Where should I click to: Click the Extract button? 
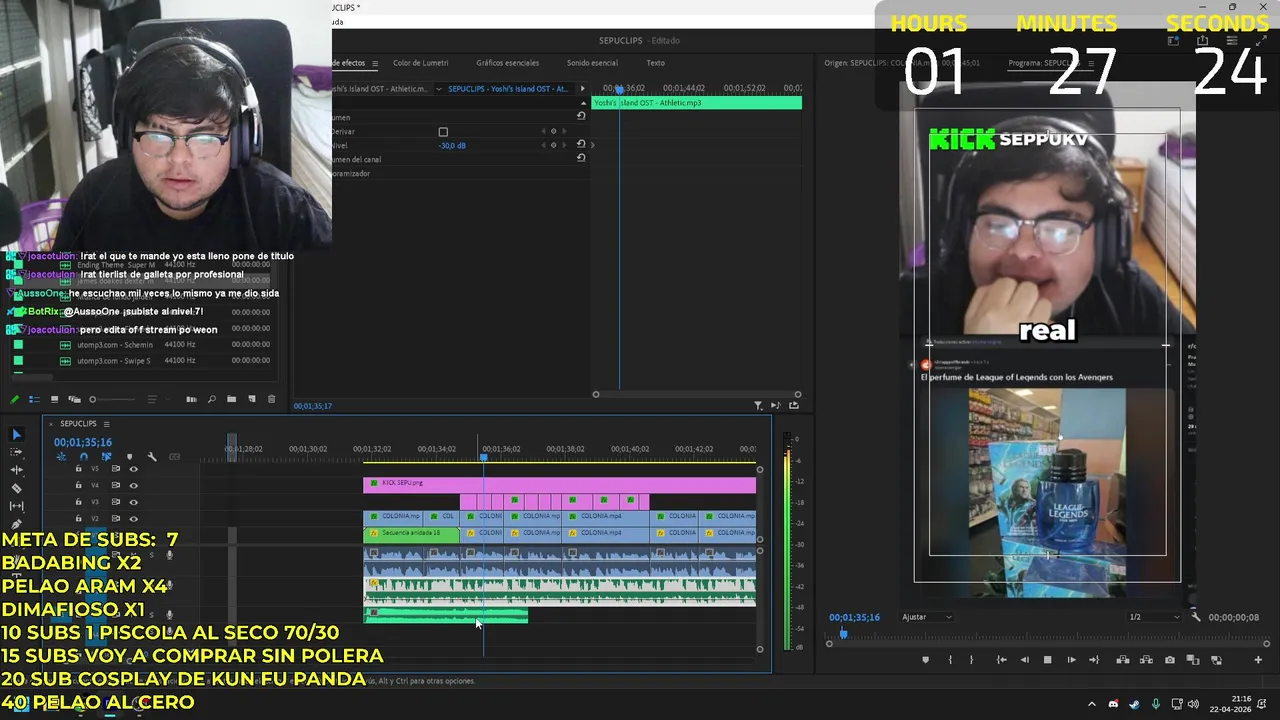coord(1145,660)
